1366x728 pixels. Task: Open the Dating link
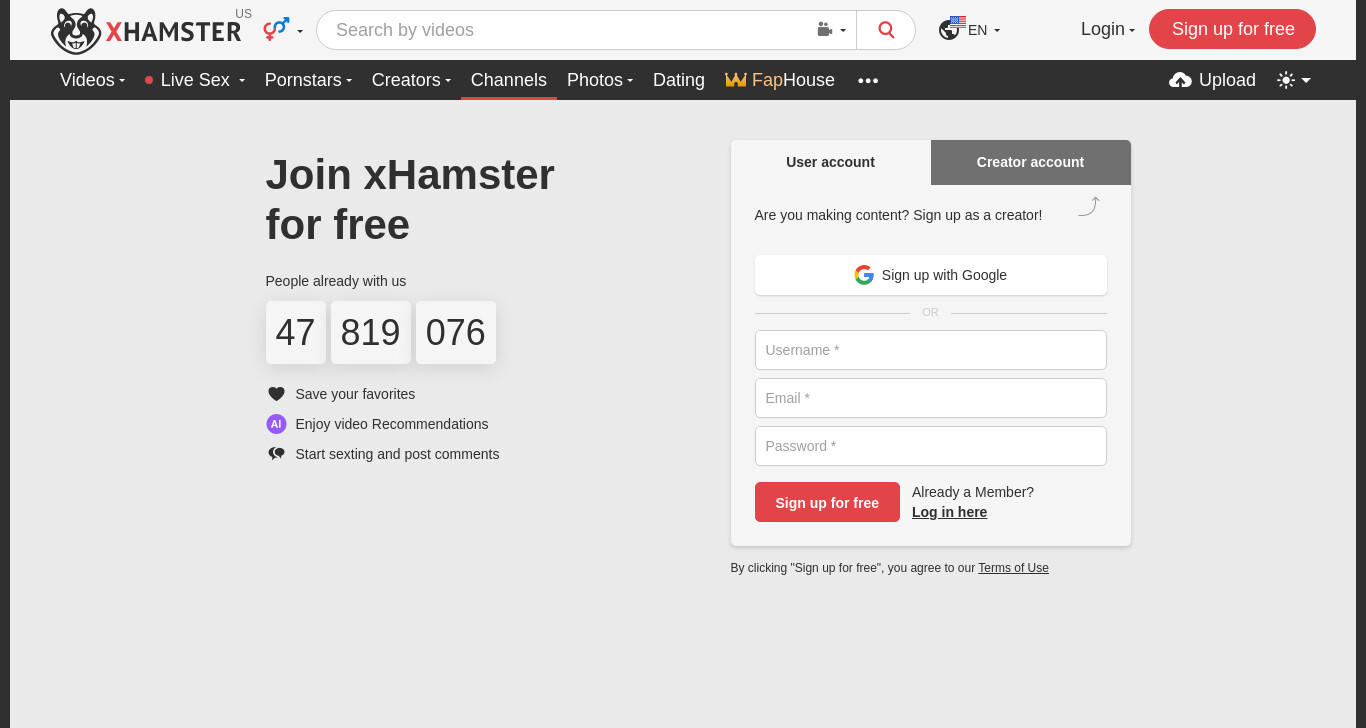tap(679, 80)
